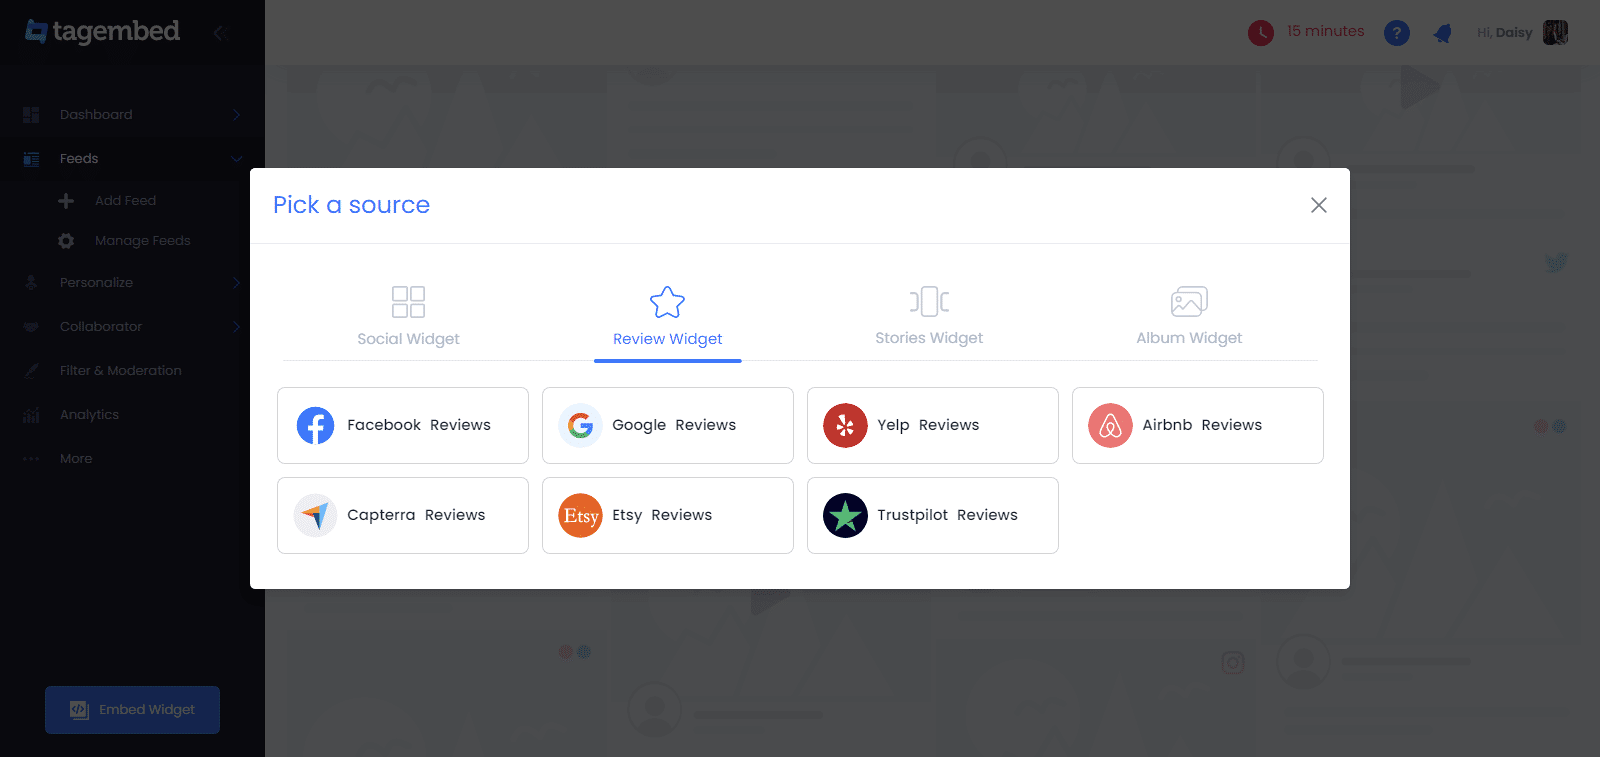Screen dimensions: 1600x757
Task: Click the Collaborator sidebar icon
Action: tap(31, 327)
